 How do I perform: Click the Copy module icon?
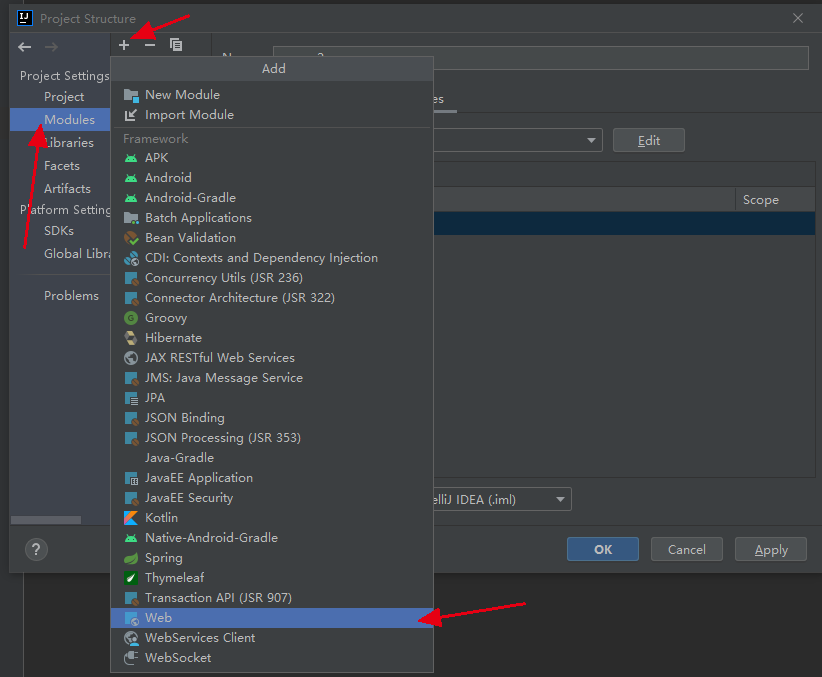click(x=176, y=45)
